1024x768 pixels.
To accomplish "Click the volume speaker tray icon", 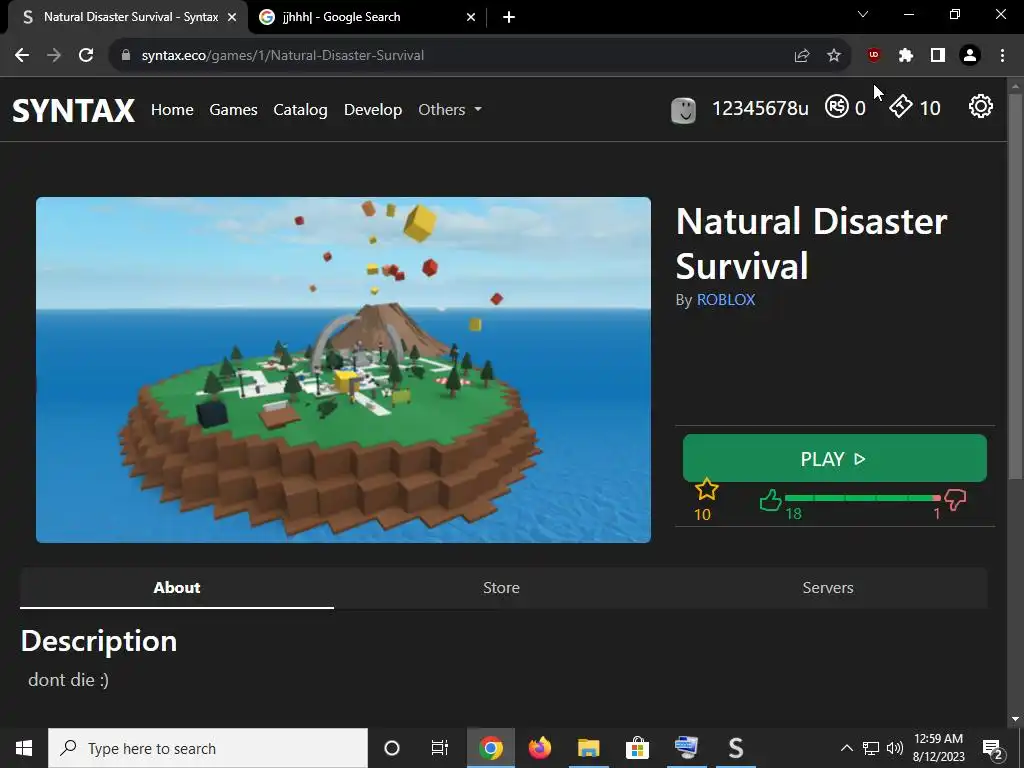I will (895, 748).
